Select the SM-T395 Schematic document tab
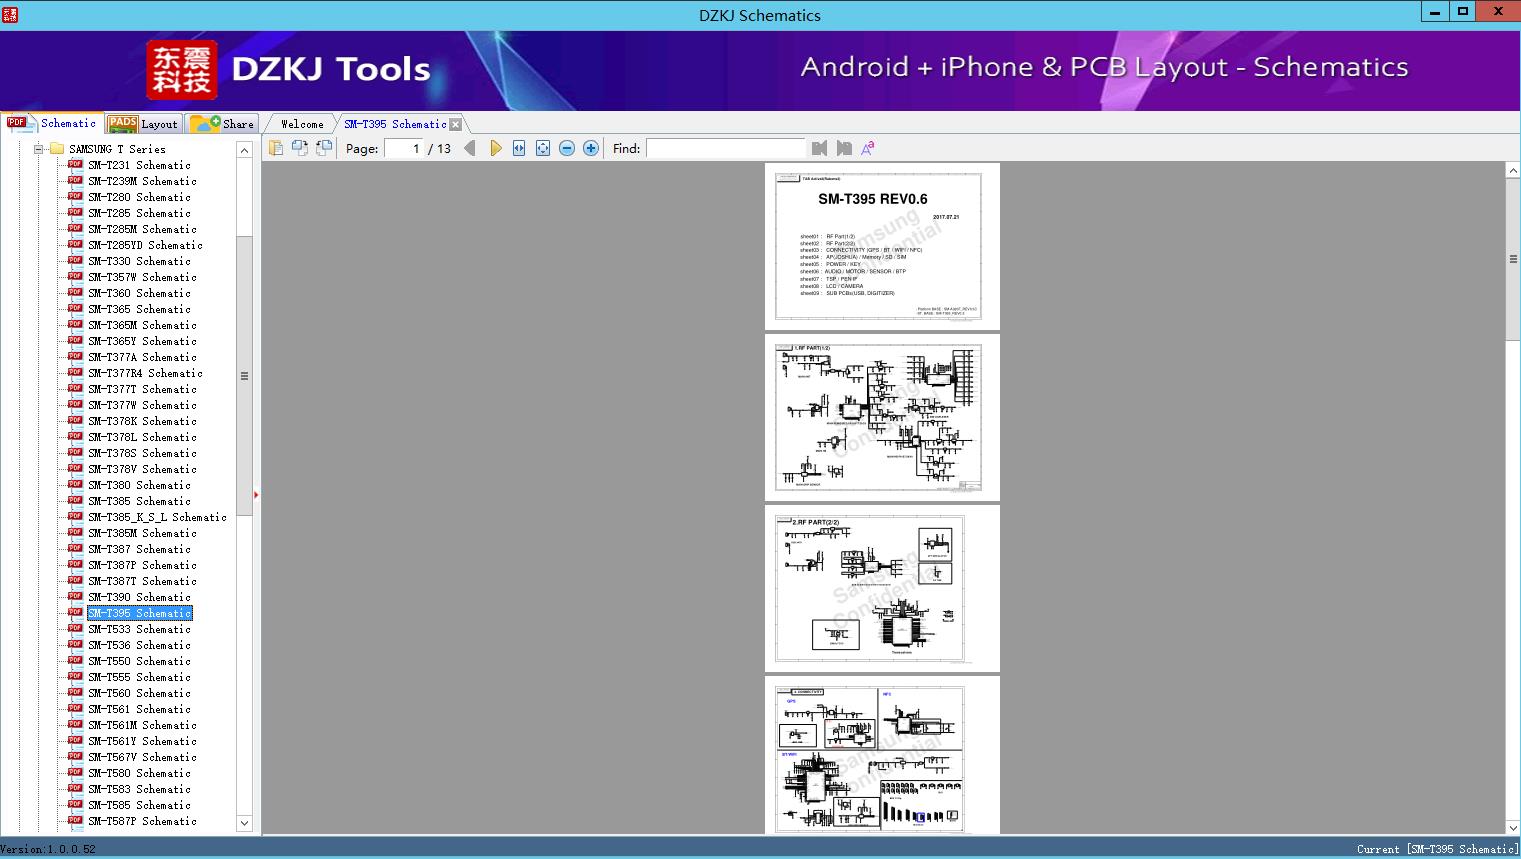Screen dimensions: 1521x859 point(395,124)
